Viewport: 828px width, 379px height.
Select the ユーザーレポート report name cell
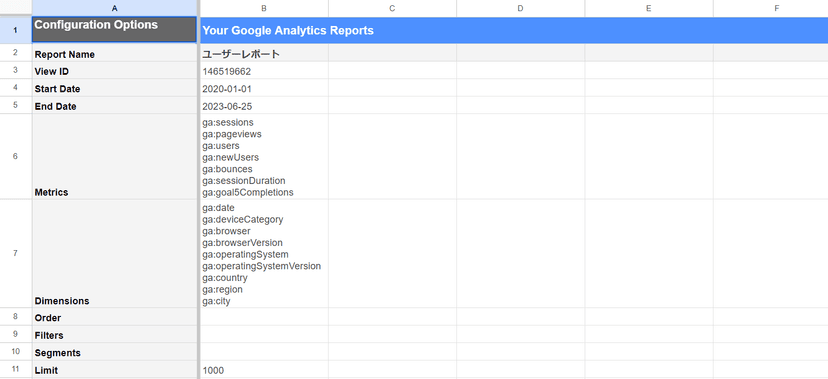point(264,53)
